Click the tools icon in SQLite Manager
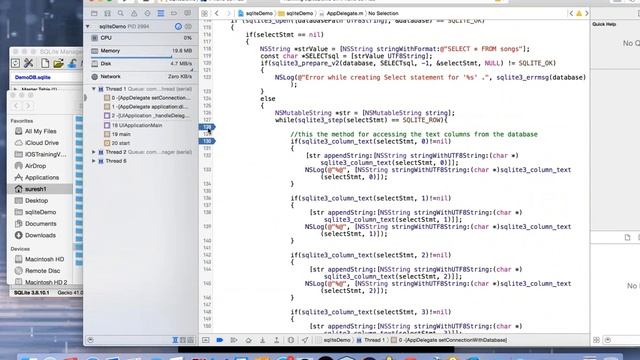This screenshot has width=640, height=360. 29,63
